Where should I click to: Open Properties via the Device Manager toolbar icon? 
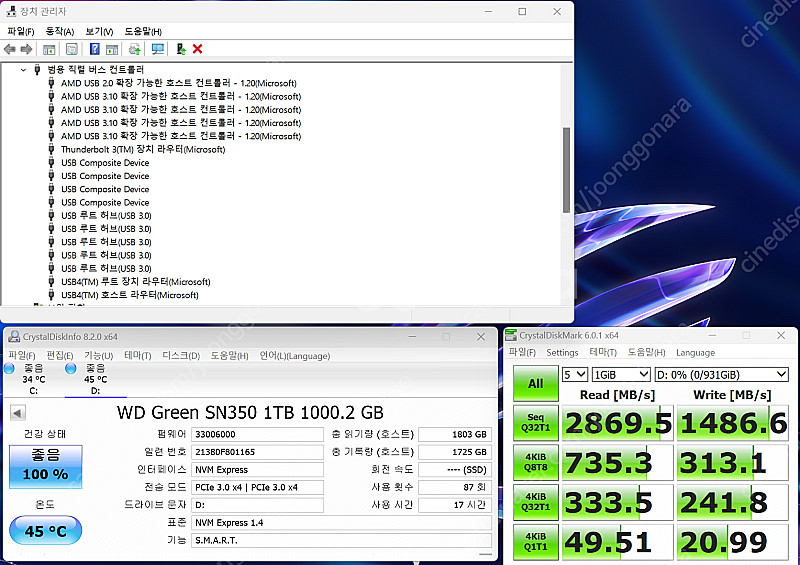click(72, 49)
